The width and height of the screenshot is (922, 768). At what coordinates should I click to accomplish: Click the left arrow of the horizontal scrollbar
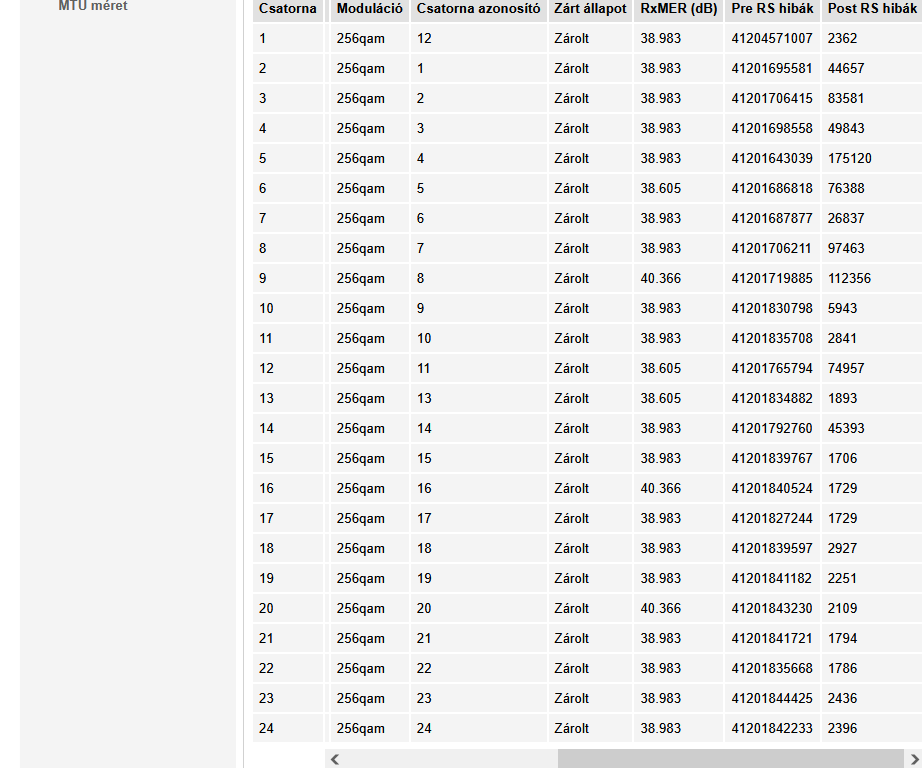coord(335,759)
